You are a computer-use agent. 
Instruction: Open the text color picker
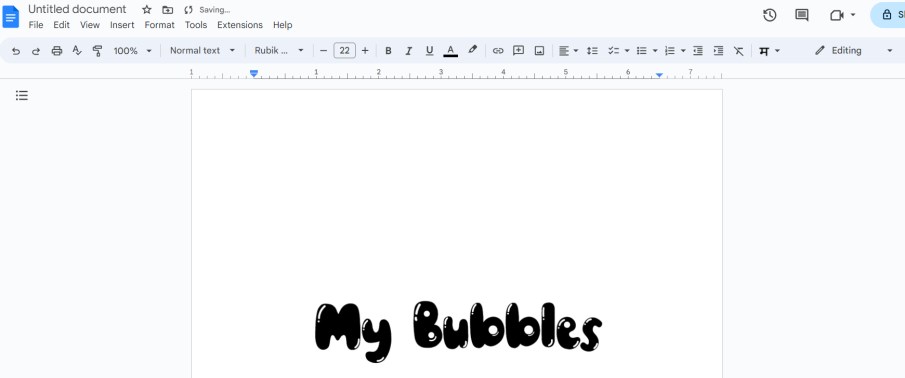pos(451,51)
